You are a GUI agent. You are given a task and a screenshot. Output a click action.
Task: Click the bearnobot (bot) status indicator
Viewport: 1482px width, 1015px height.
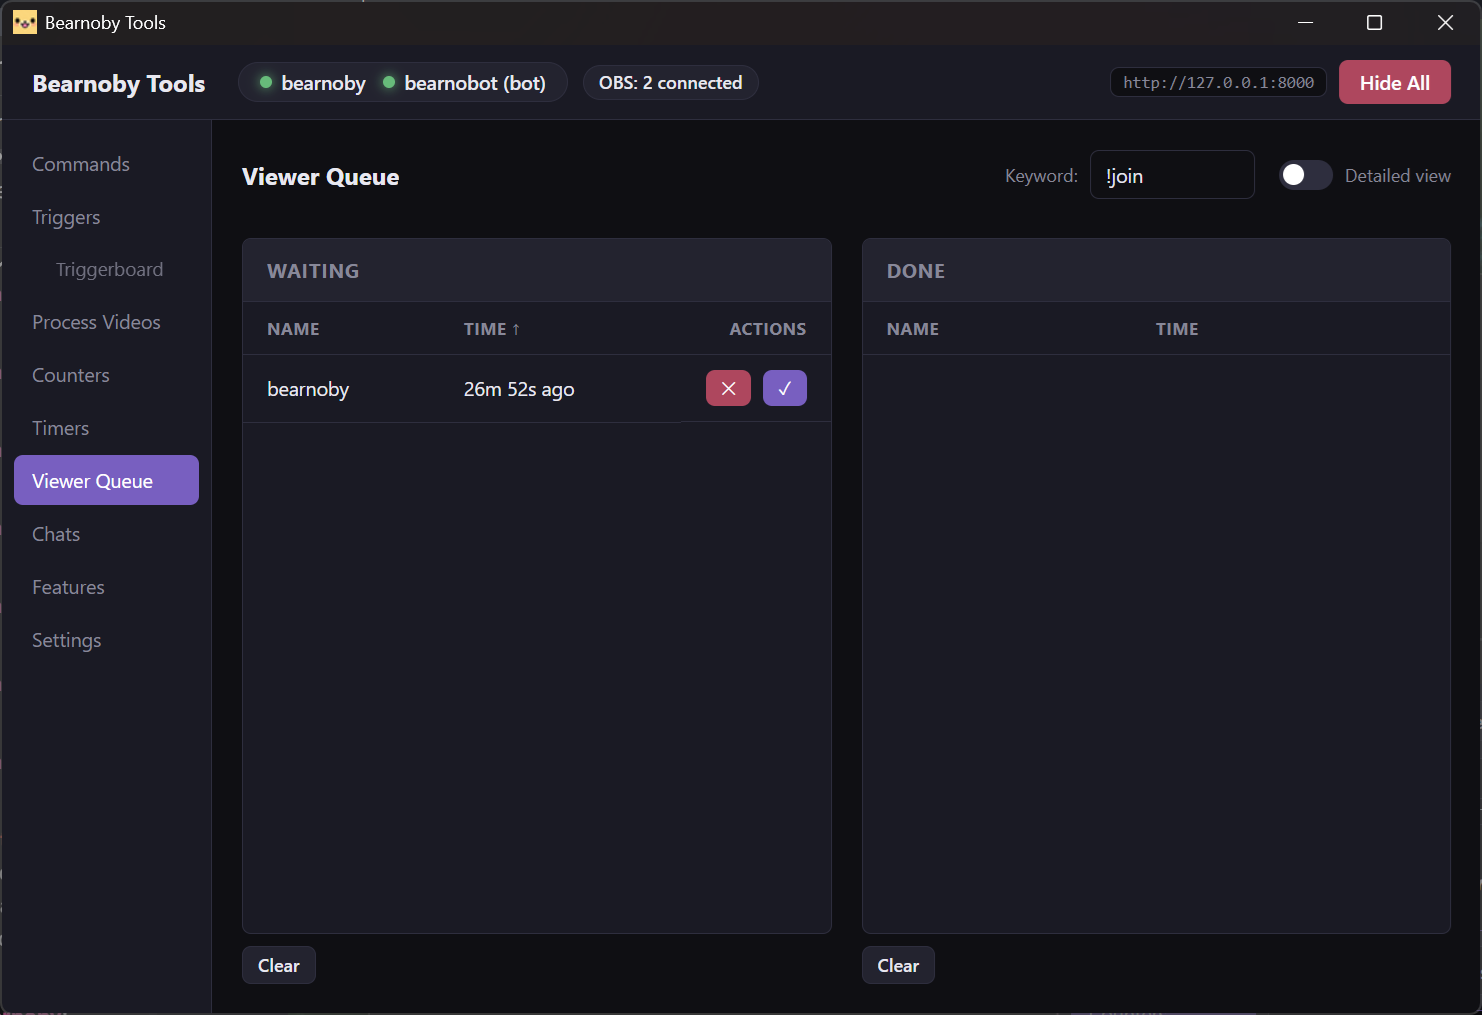tap(464, 83)
